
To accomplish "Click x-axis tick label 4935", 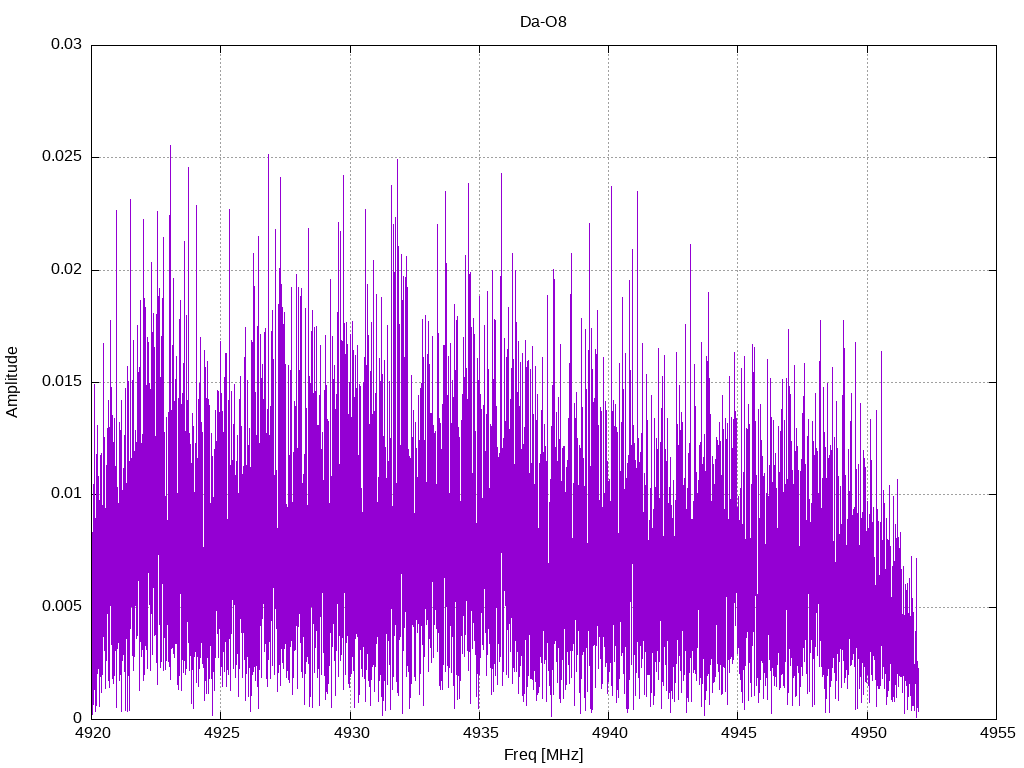I will click(x=480, y=733).
